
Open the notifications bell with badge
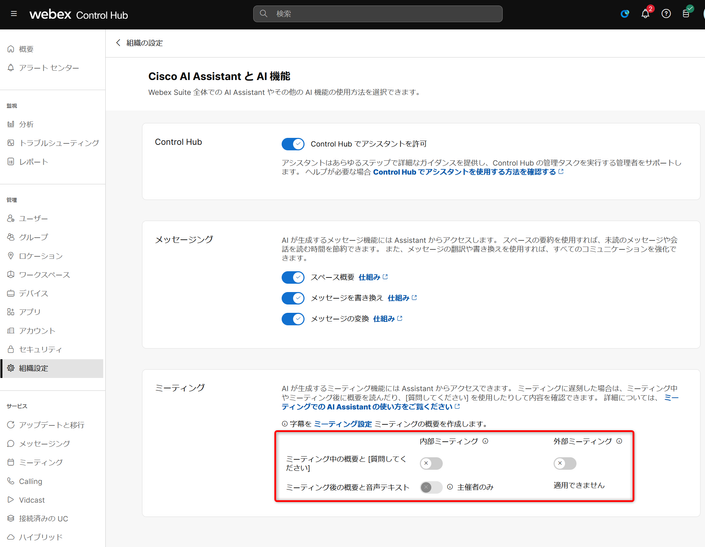coord(646,13)
